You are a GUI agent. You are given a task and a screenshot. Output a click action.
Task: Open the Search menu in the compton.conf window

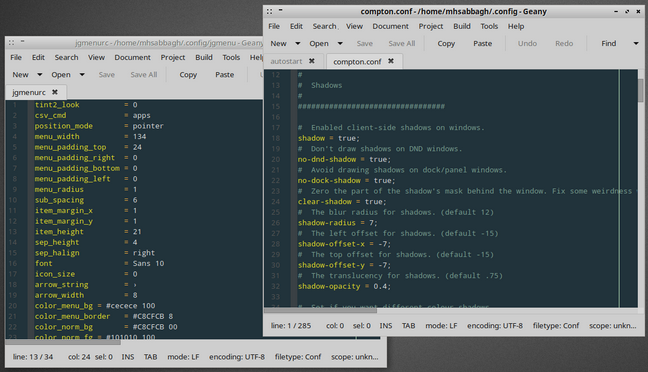pyautogui.click(x=324, y=26)
